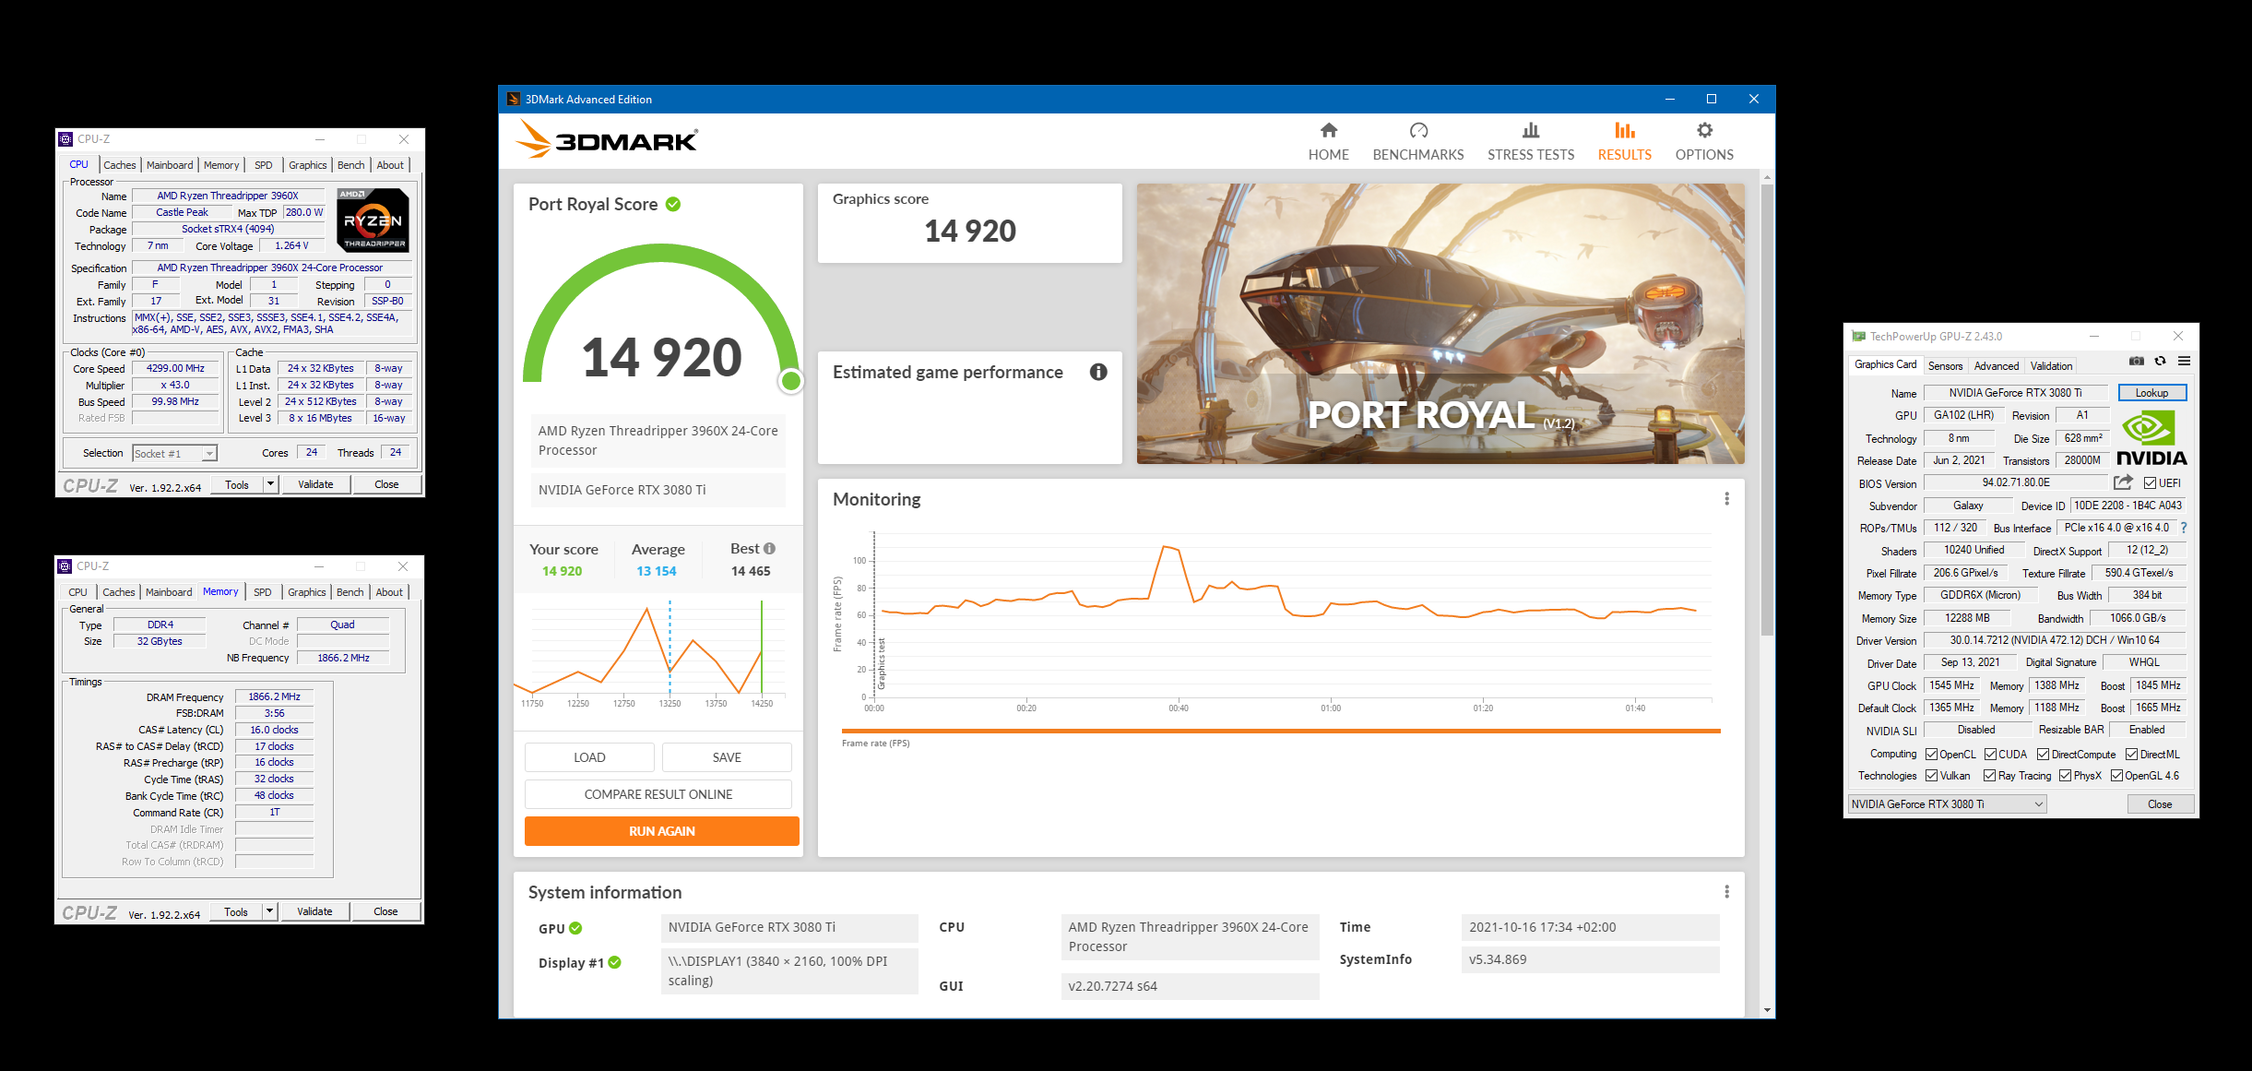Click the Port Royal banner image
Screen dimensions: 2252x1071
pyautogui.click(x=1440, y=323)
